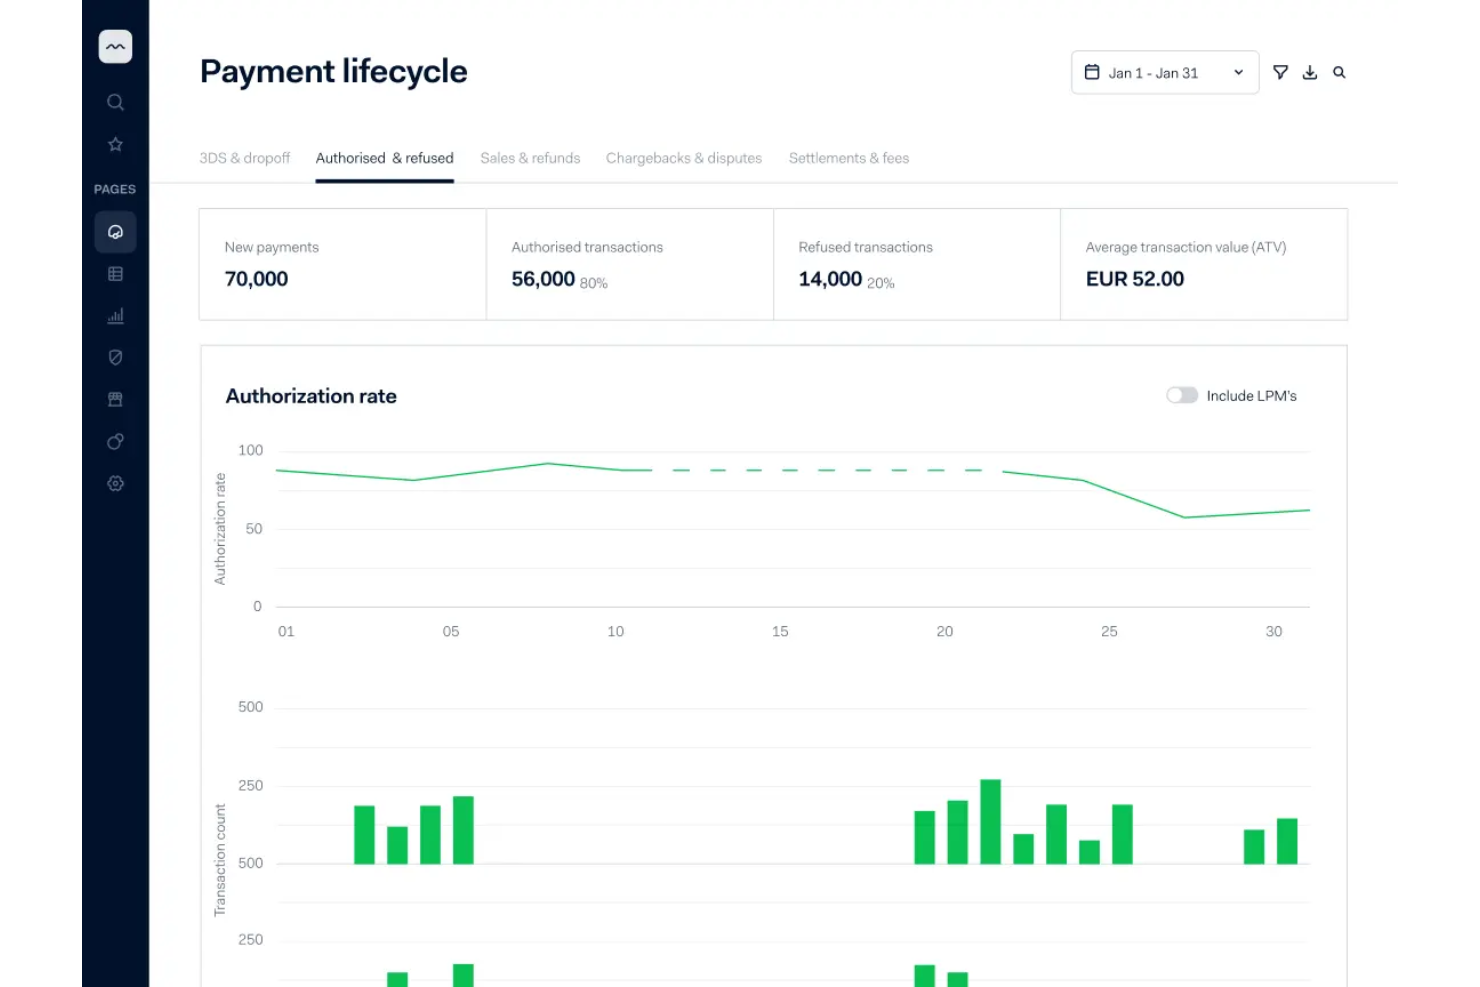
Task: Enable the Include LPM's toggle
Action: 1181,395
